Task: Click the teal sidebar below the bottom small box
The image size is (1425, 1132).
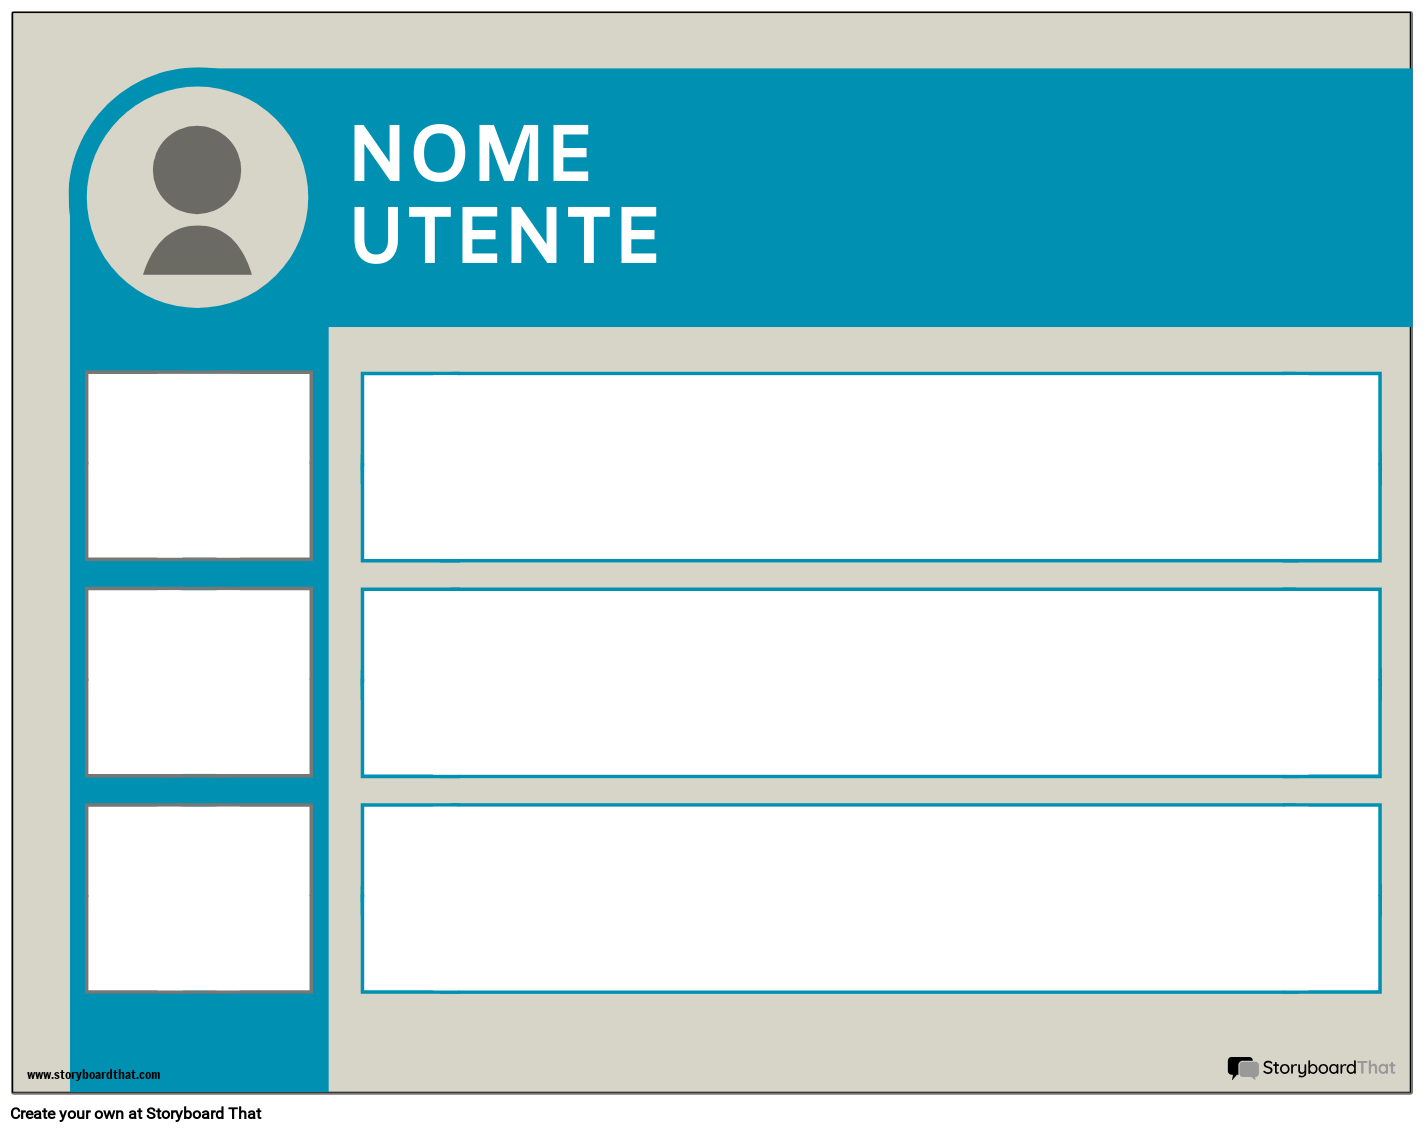Action: (199, 1040)
